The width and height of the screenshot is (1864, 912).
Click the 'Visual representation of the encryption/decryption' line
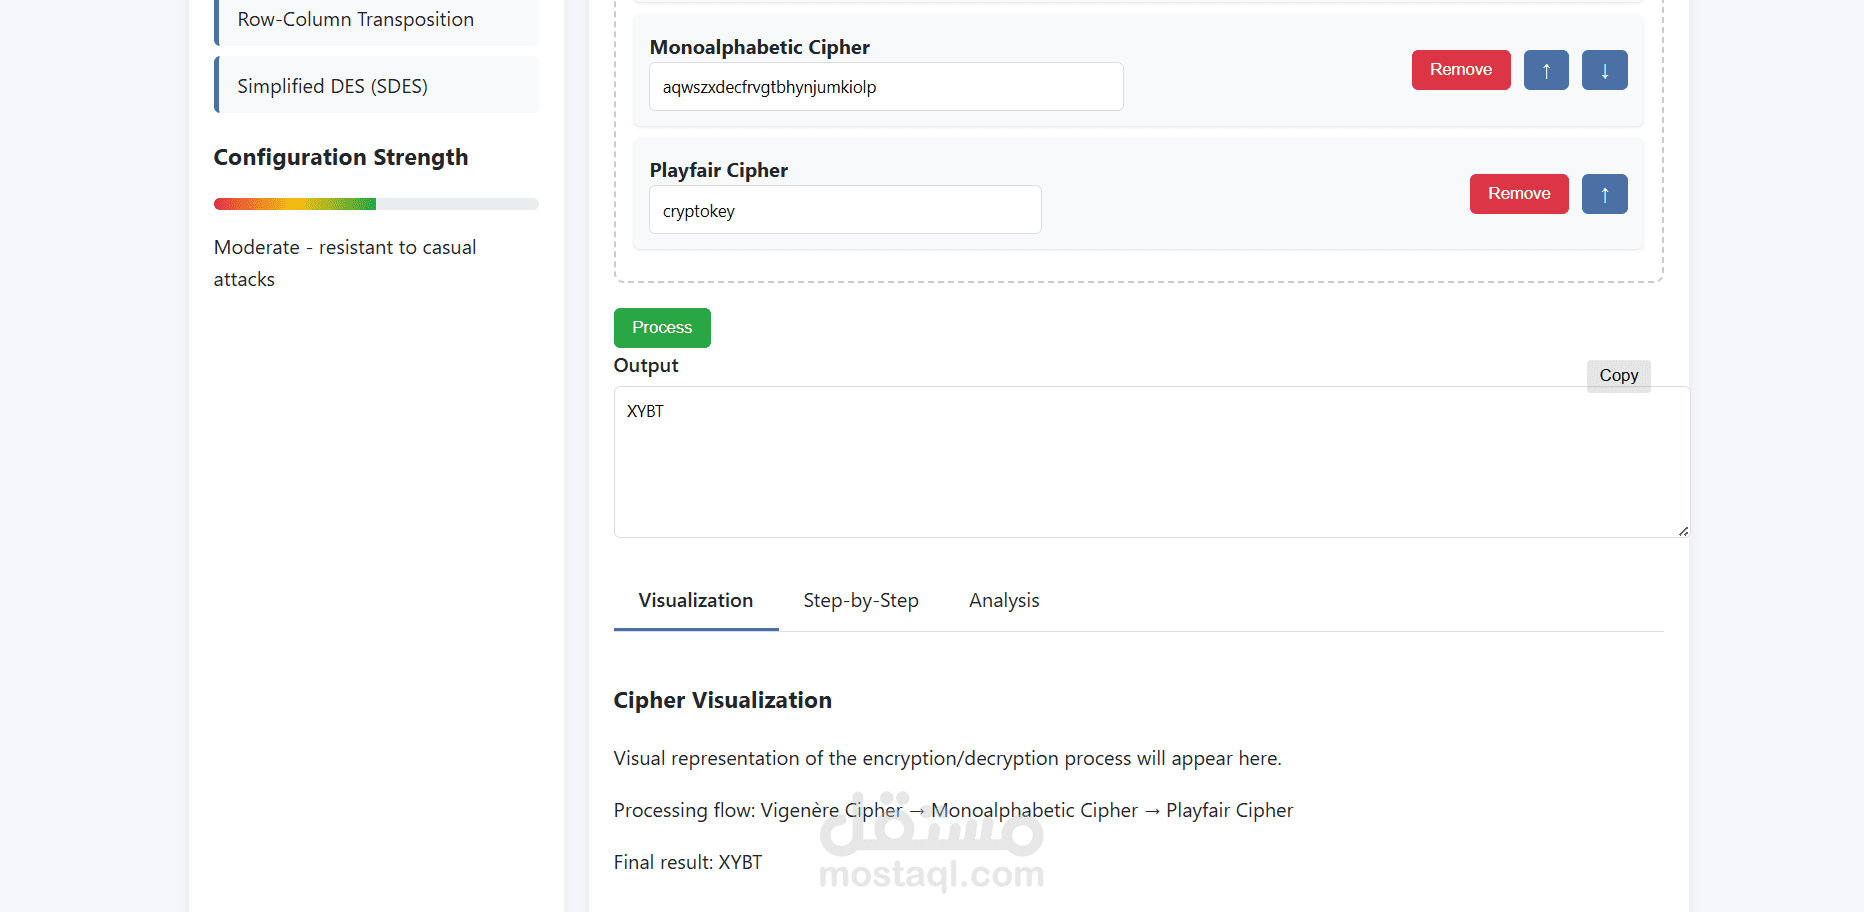[x=947, y=758]
